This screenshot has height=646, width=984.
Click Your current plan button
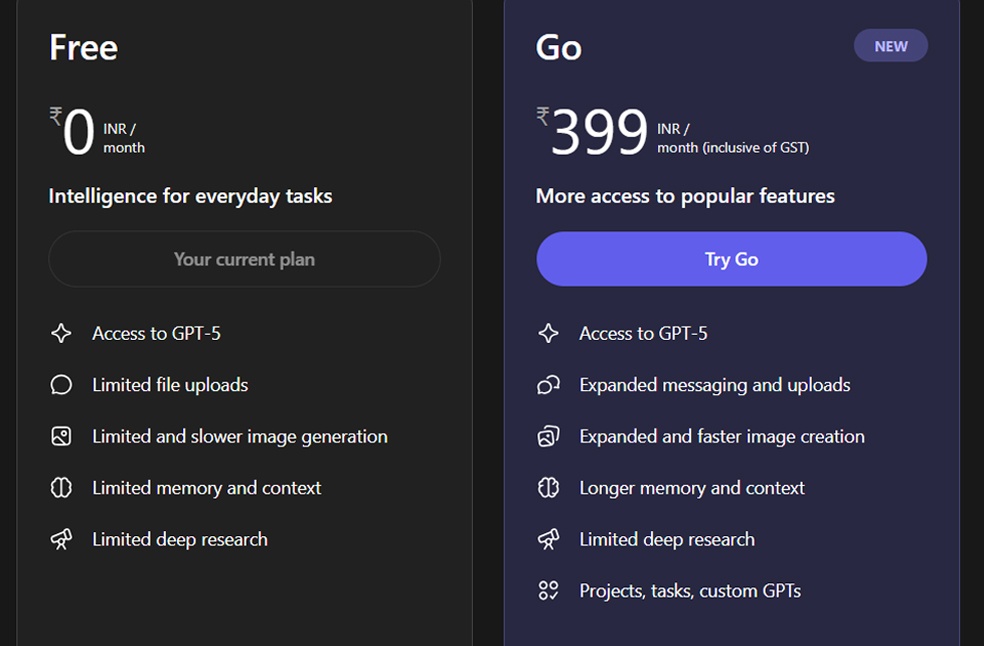(x=244, y=258)
